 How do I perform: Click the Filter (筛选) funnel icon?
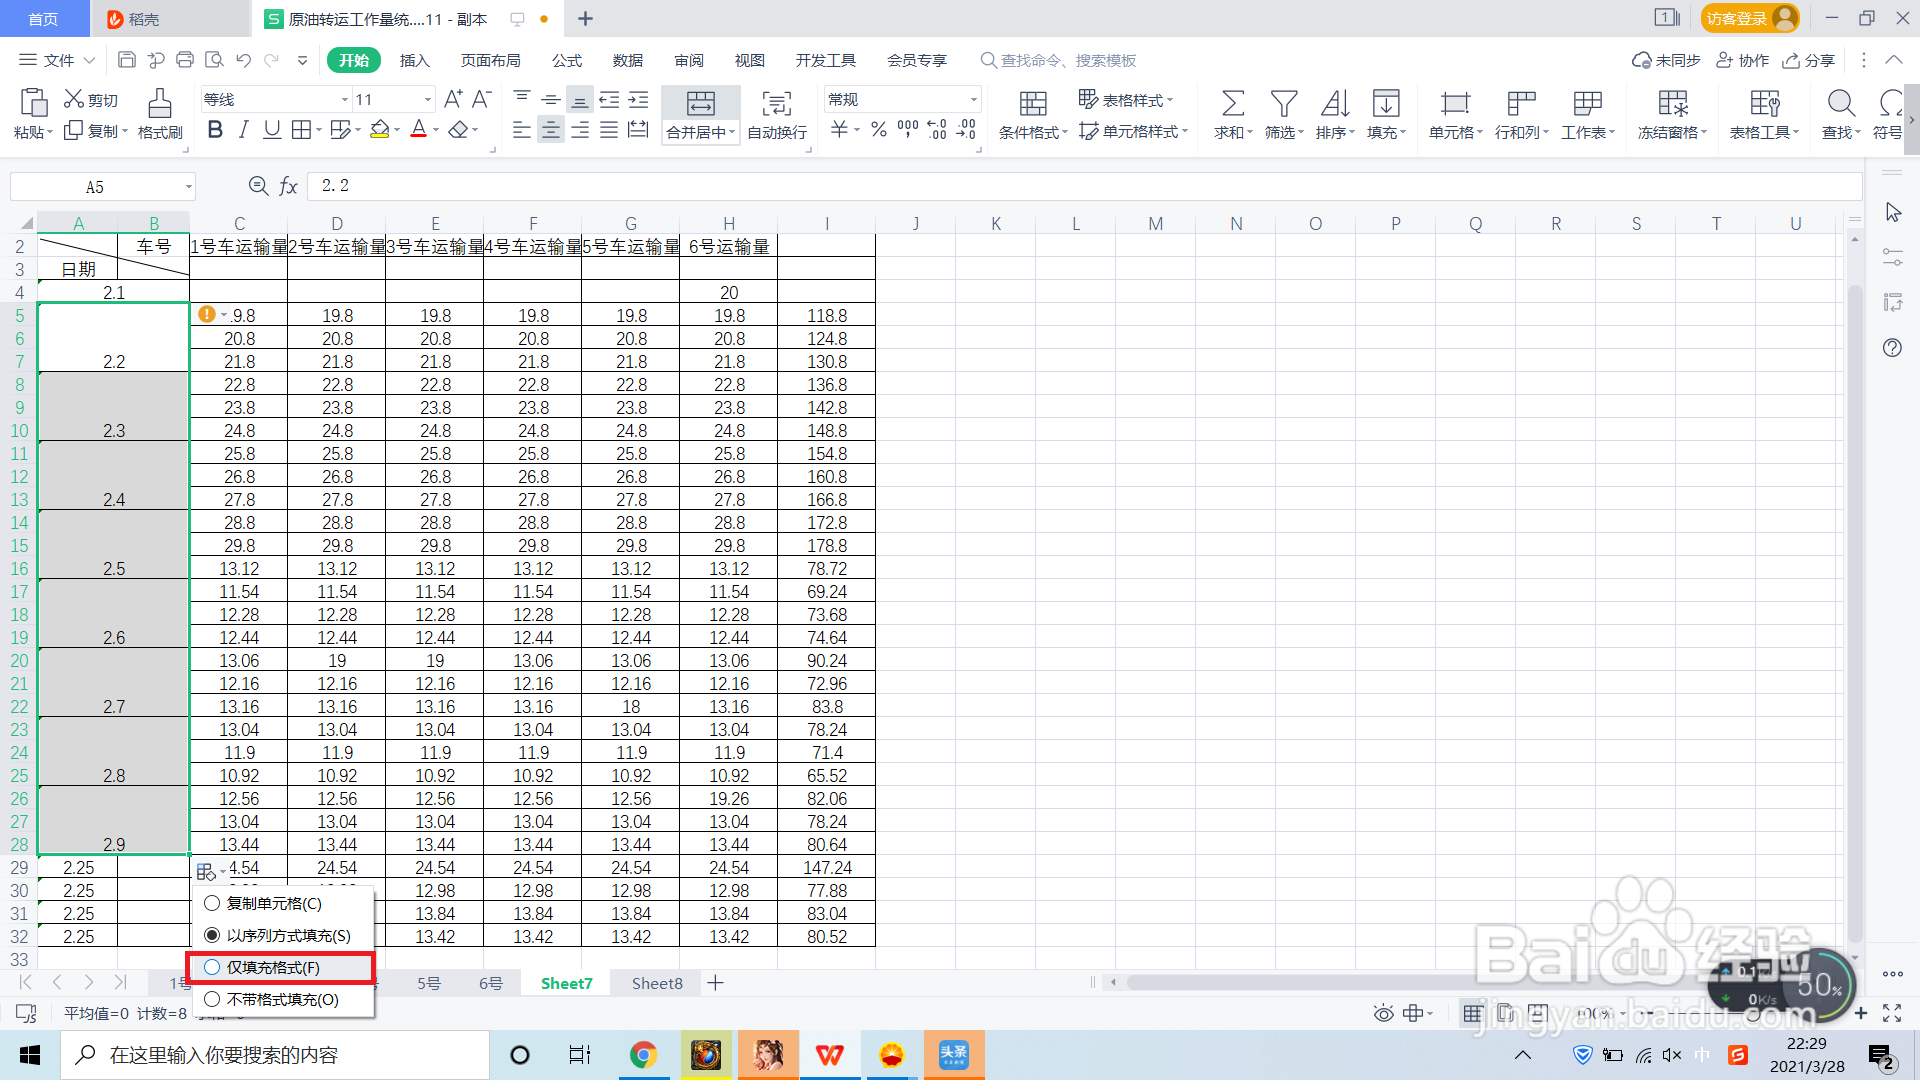tap(1283, 103)
